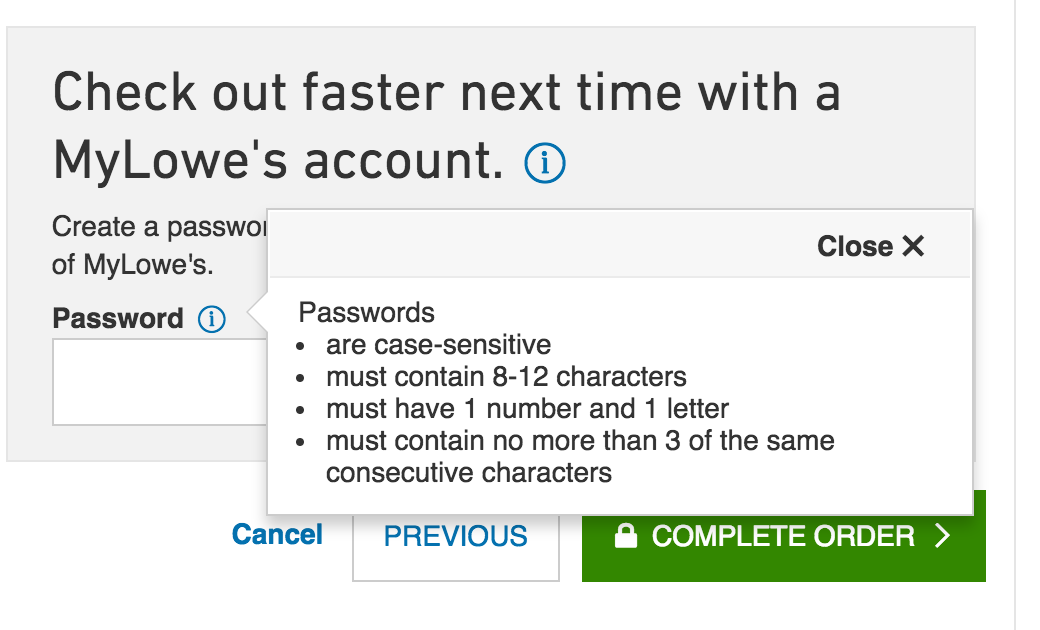Click the Cancel link
The width and height of the screenshot is (1040, 630).
pyautogui.click(x=277, y=535)
